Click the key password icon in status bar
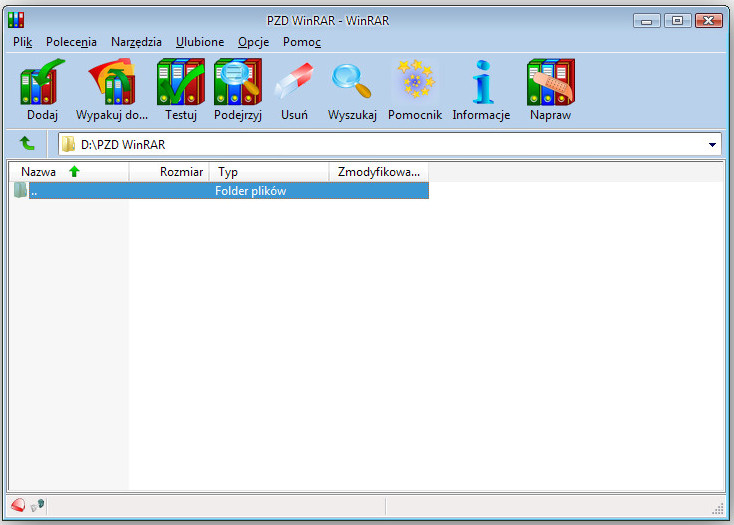The image size is (734, 525). click(37, 506)
